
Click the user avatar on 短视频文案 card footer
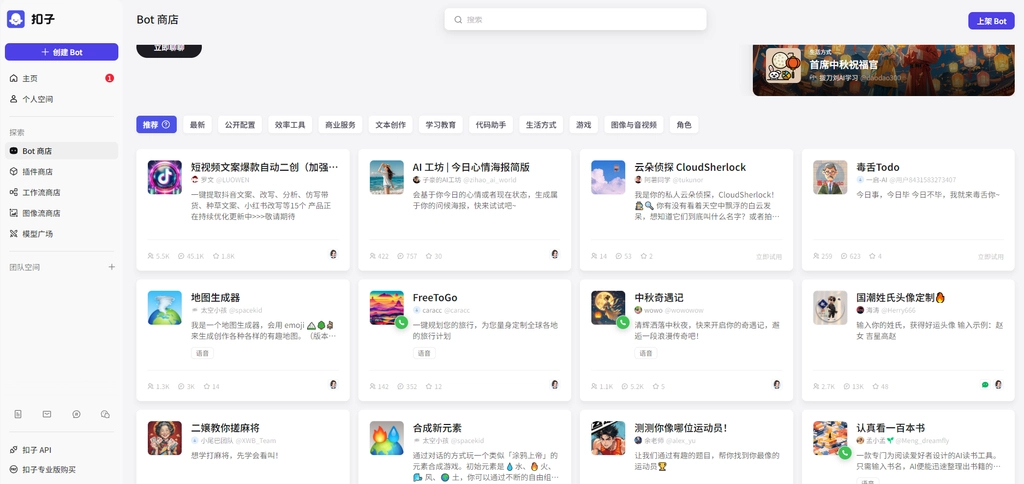333,254
